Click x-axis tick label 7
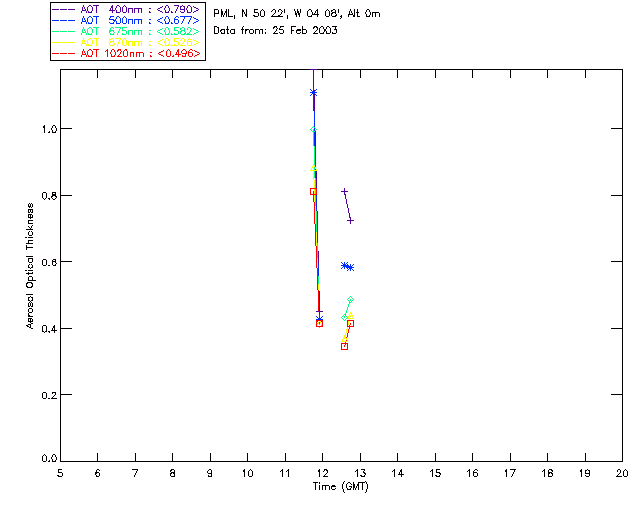Screen dimensions: 640x512 pyautogui.click(x=135, y=473)
